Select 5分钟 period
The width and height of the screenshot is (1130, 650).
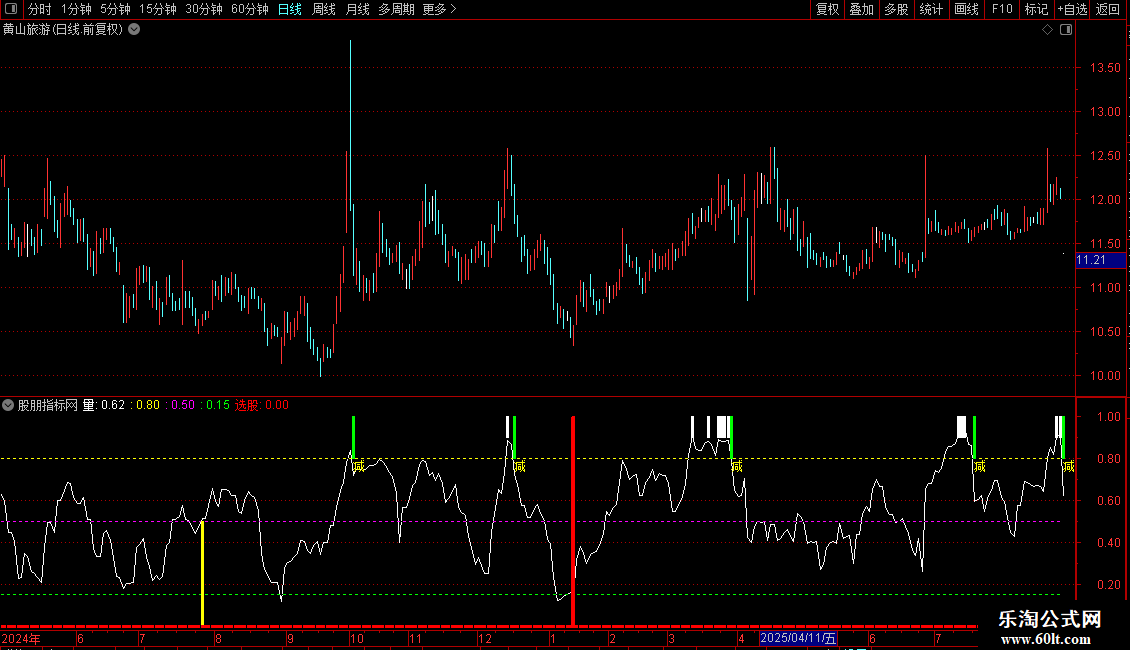(x=115, y=9)
